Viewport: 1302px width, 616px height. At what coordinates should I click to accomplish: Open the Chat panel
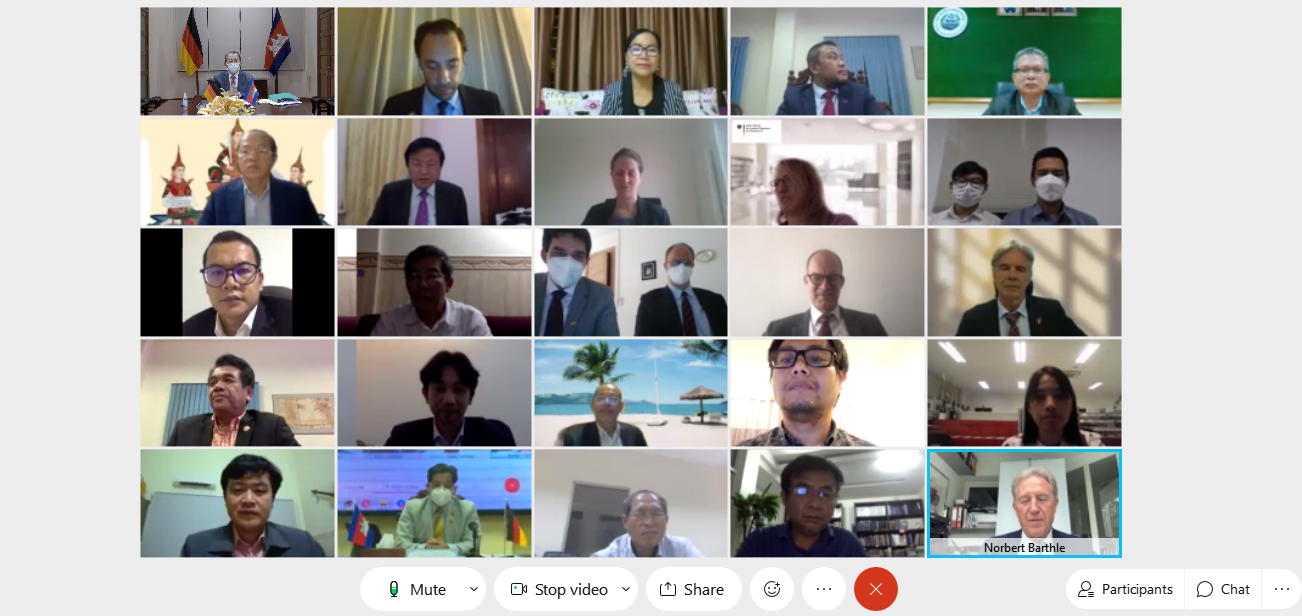[1223, 589]
